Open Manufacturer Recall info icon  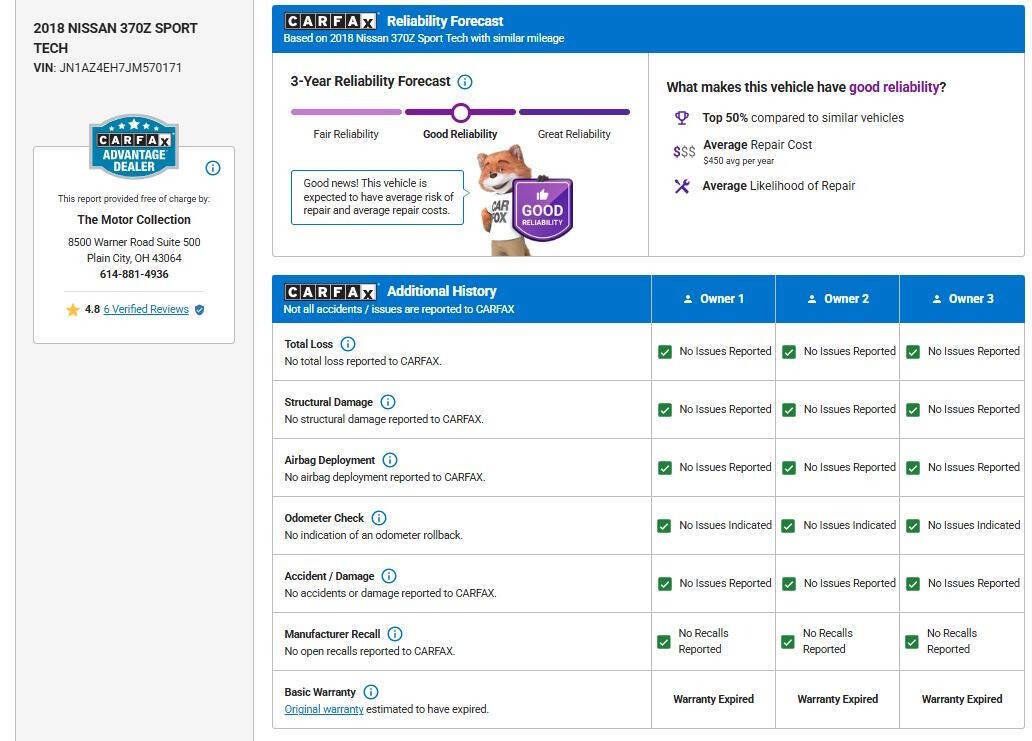pyautogui.click(x=395, y=634)
